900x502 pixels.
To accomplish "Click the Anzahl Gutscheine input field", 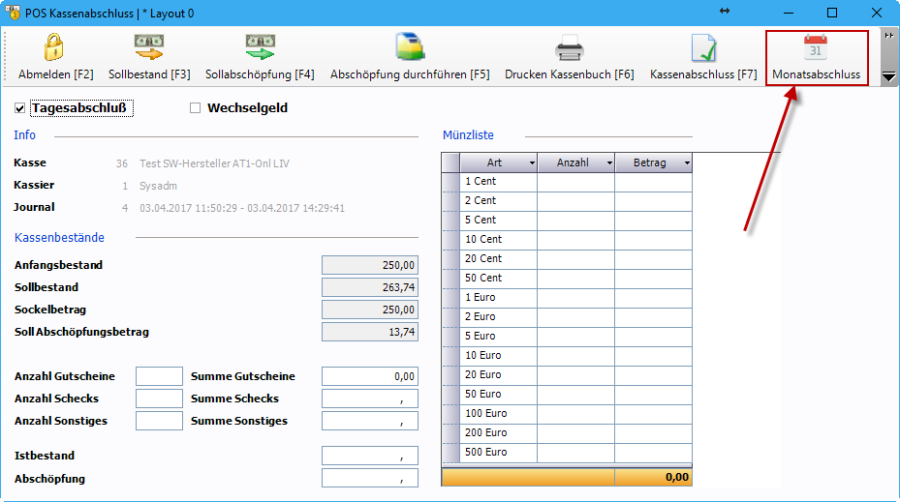I will [158, 376].
